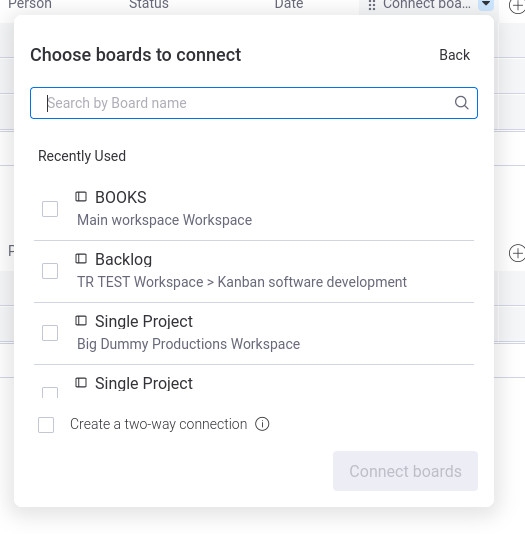Image resolution: width=525 pixels, height=534 pixels.
Task: Click the Connect boards button
Action: coord(405,471)
